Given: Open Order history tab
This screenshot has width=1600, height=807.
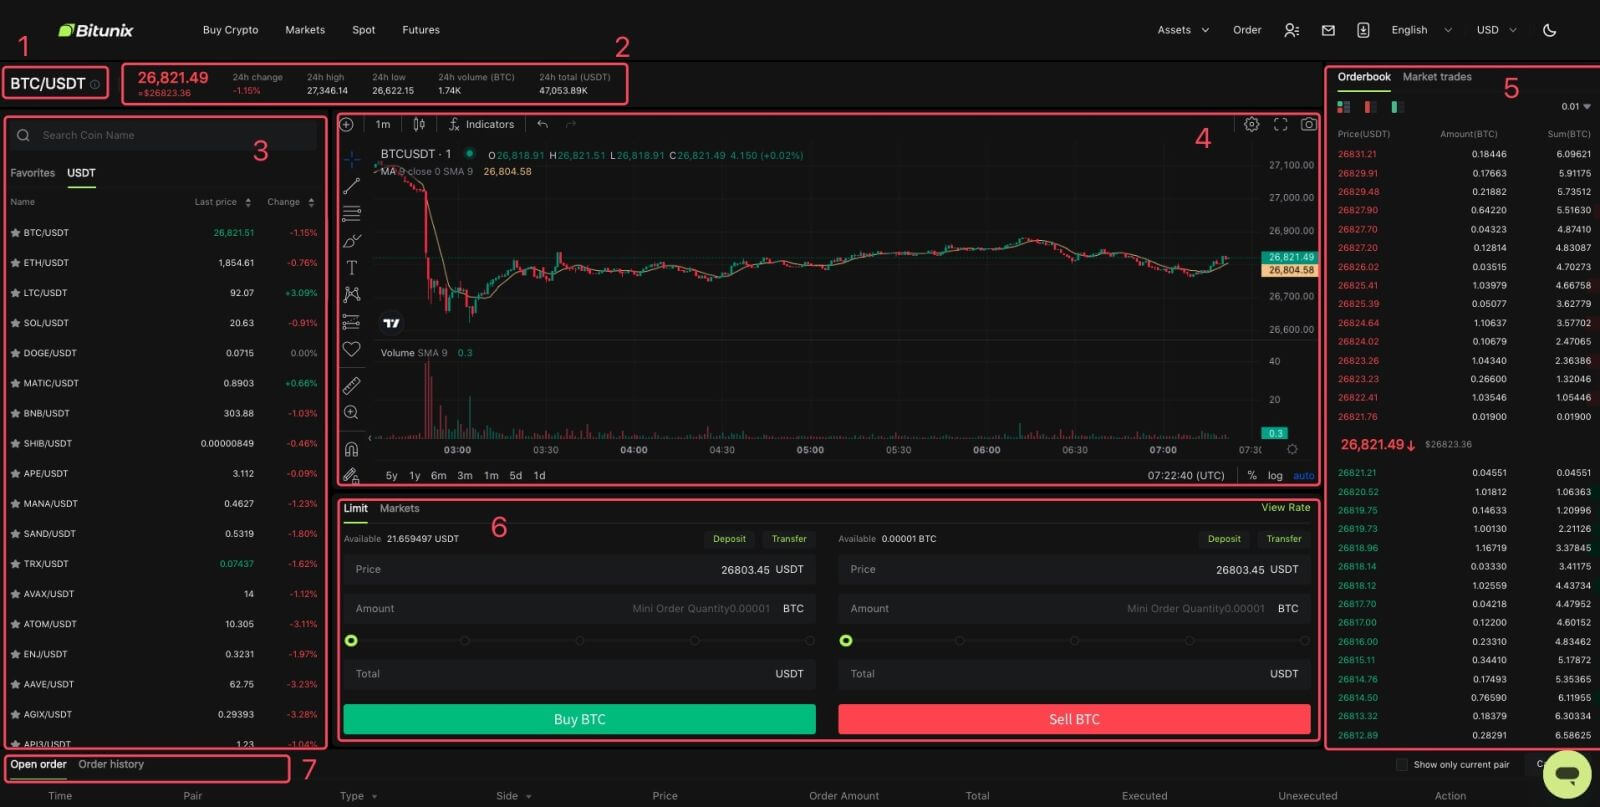Looking at the screenshot, I should tap(111, 765).
